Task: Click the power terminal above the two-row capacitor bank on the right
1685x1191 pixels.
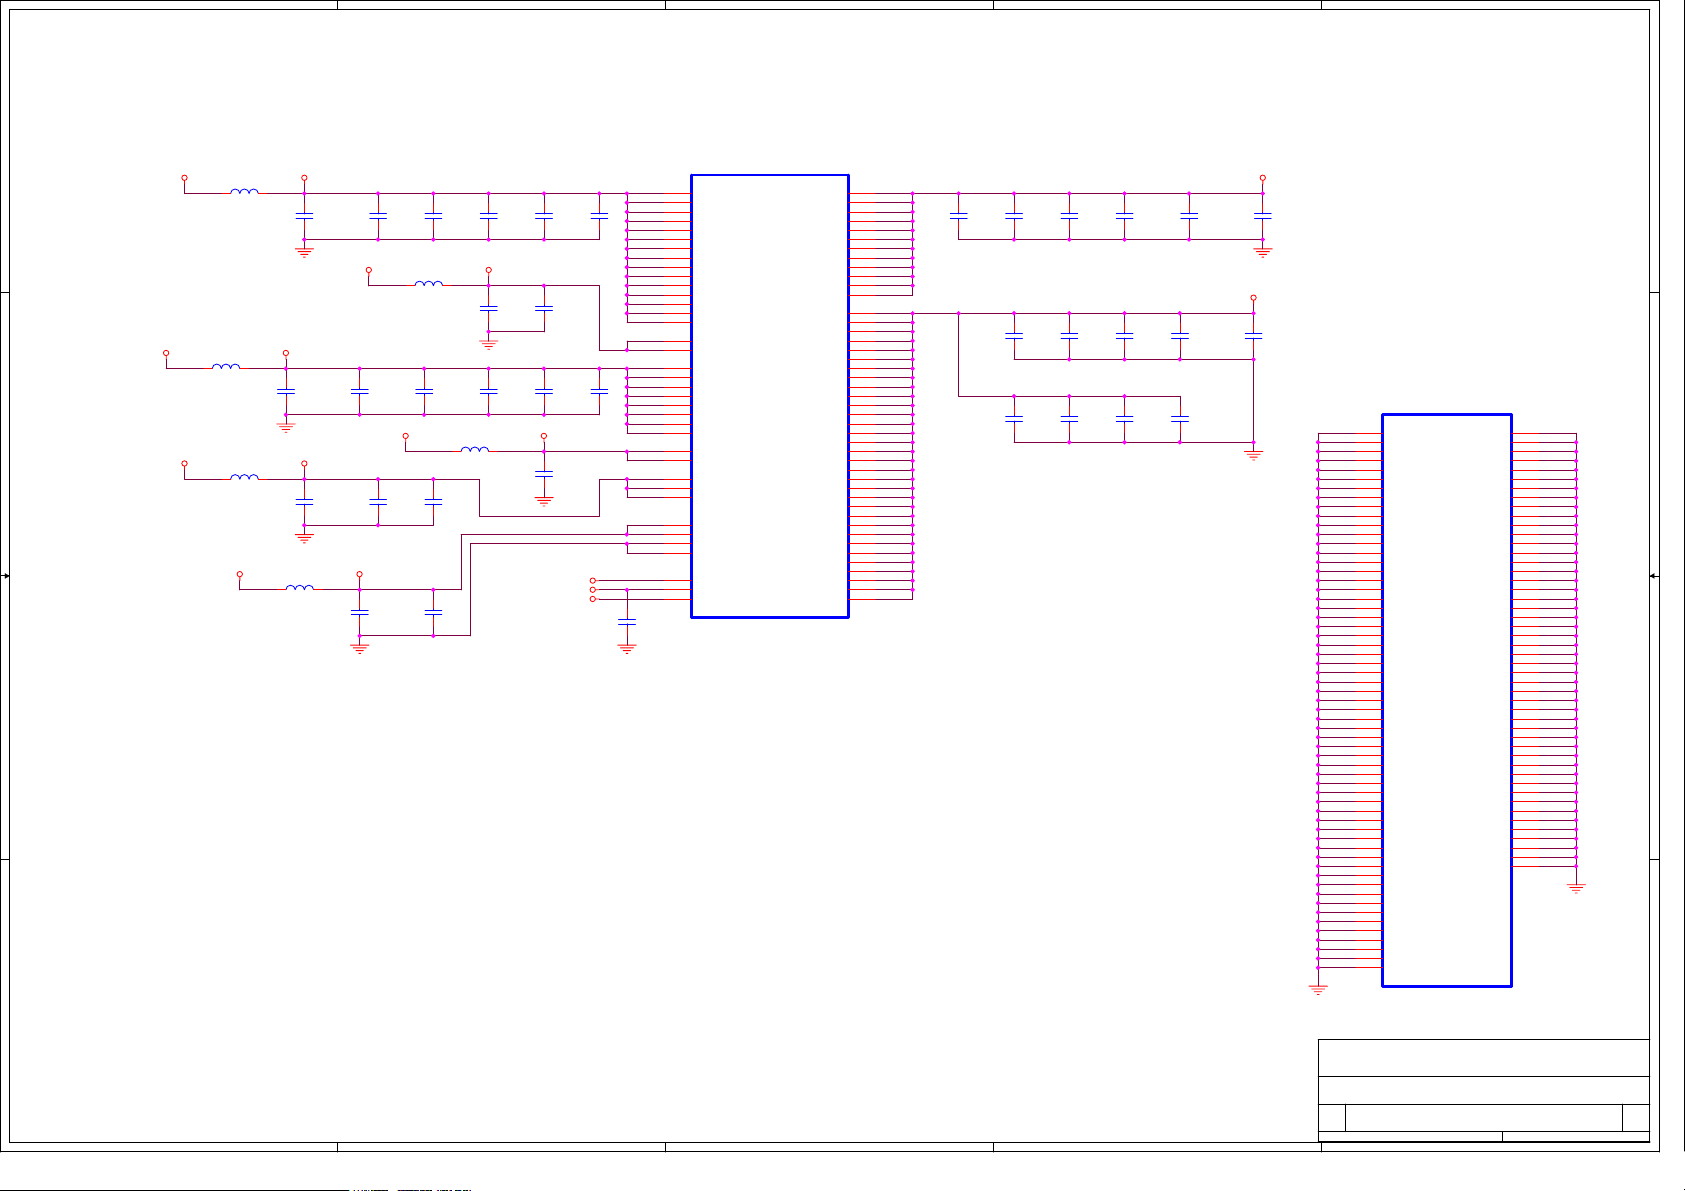Action: coord(1253,298)
